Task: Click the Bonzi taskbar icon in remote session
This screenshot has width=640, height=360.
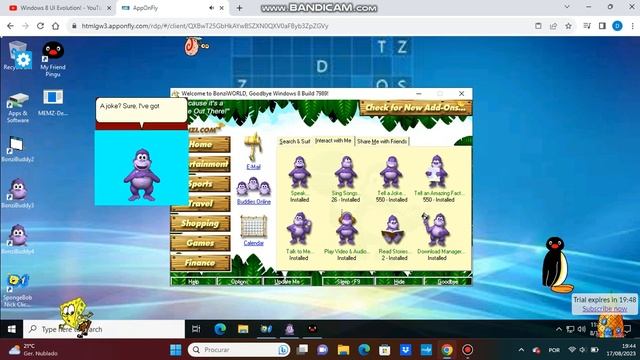Action: [289, 329]
